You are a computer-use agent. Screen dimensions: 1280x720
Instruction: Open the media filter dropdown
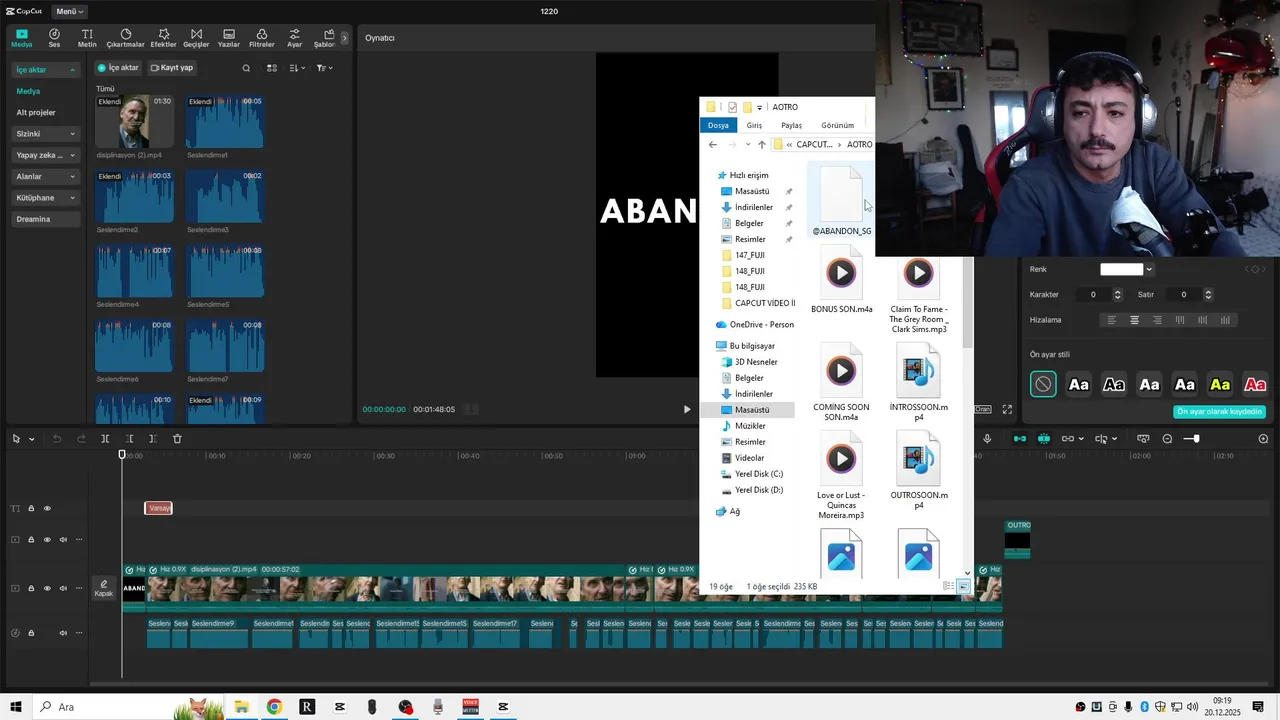pos(325,68)
